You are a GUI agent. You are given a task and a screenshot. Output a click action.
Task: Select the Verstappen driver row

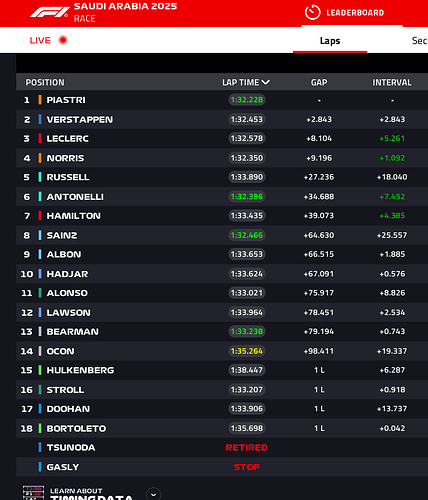[222, 119]
